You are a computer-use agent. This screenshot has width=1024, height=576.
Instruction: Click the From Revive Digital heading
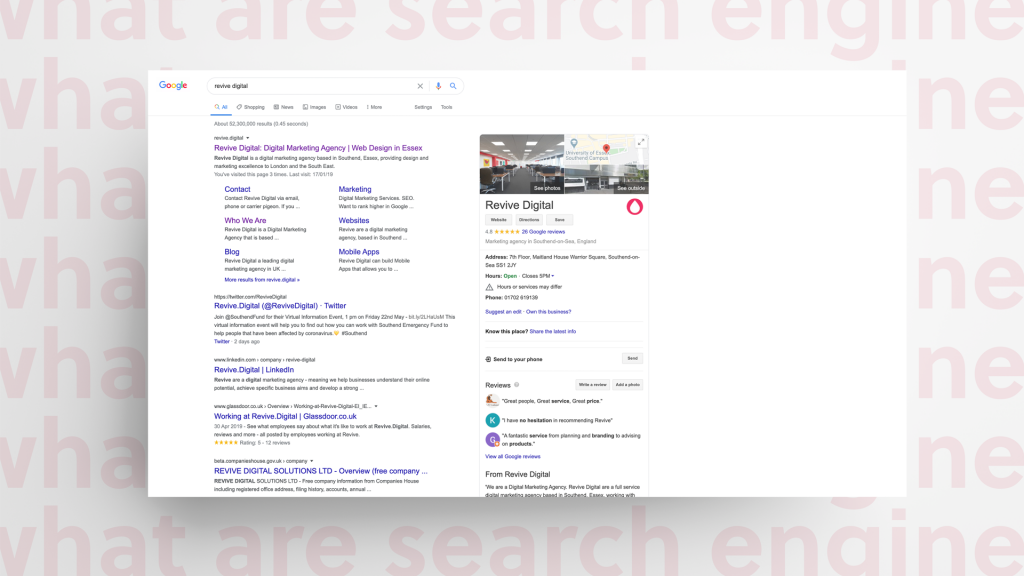point(518,474)
